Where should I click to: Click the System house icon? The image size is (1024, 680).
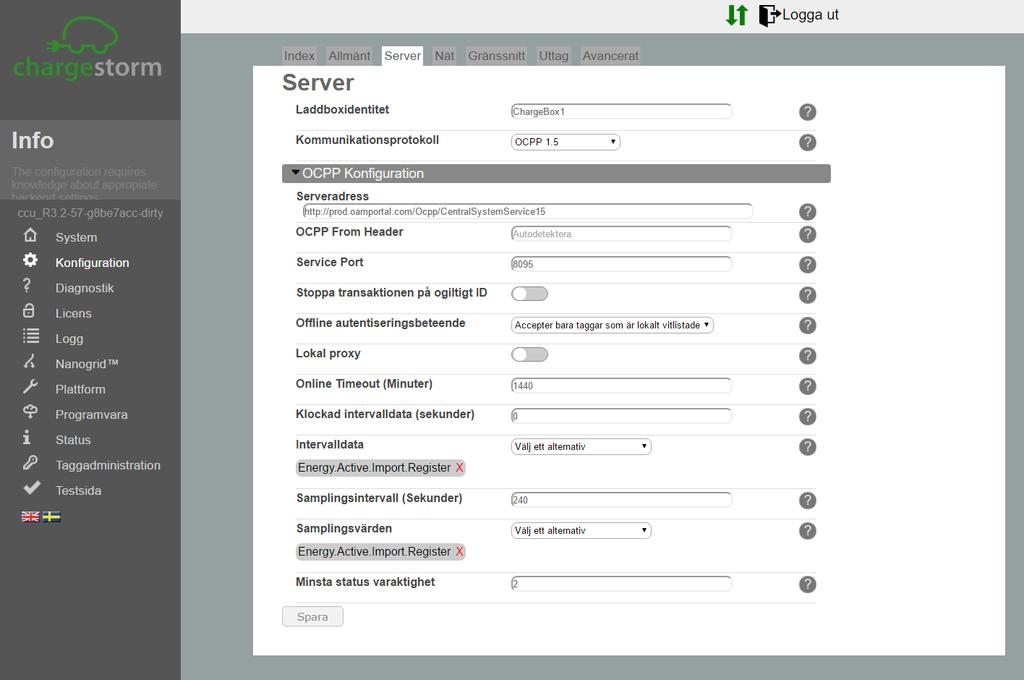[30, 235]
